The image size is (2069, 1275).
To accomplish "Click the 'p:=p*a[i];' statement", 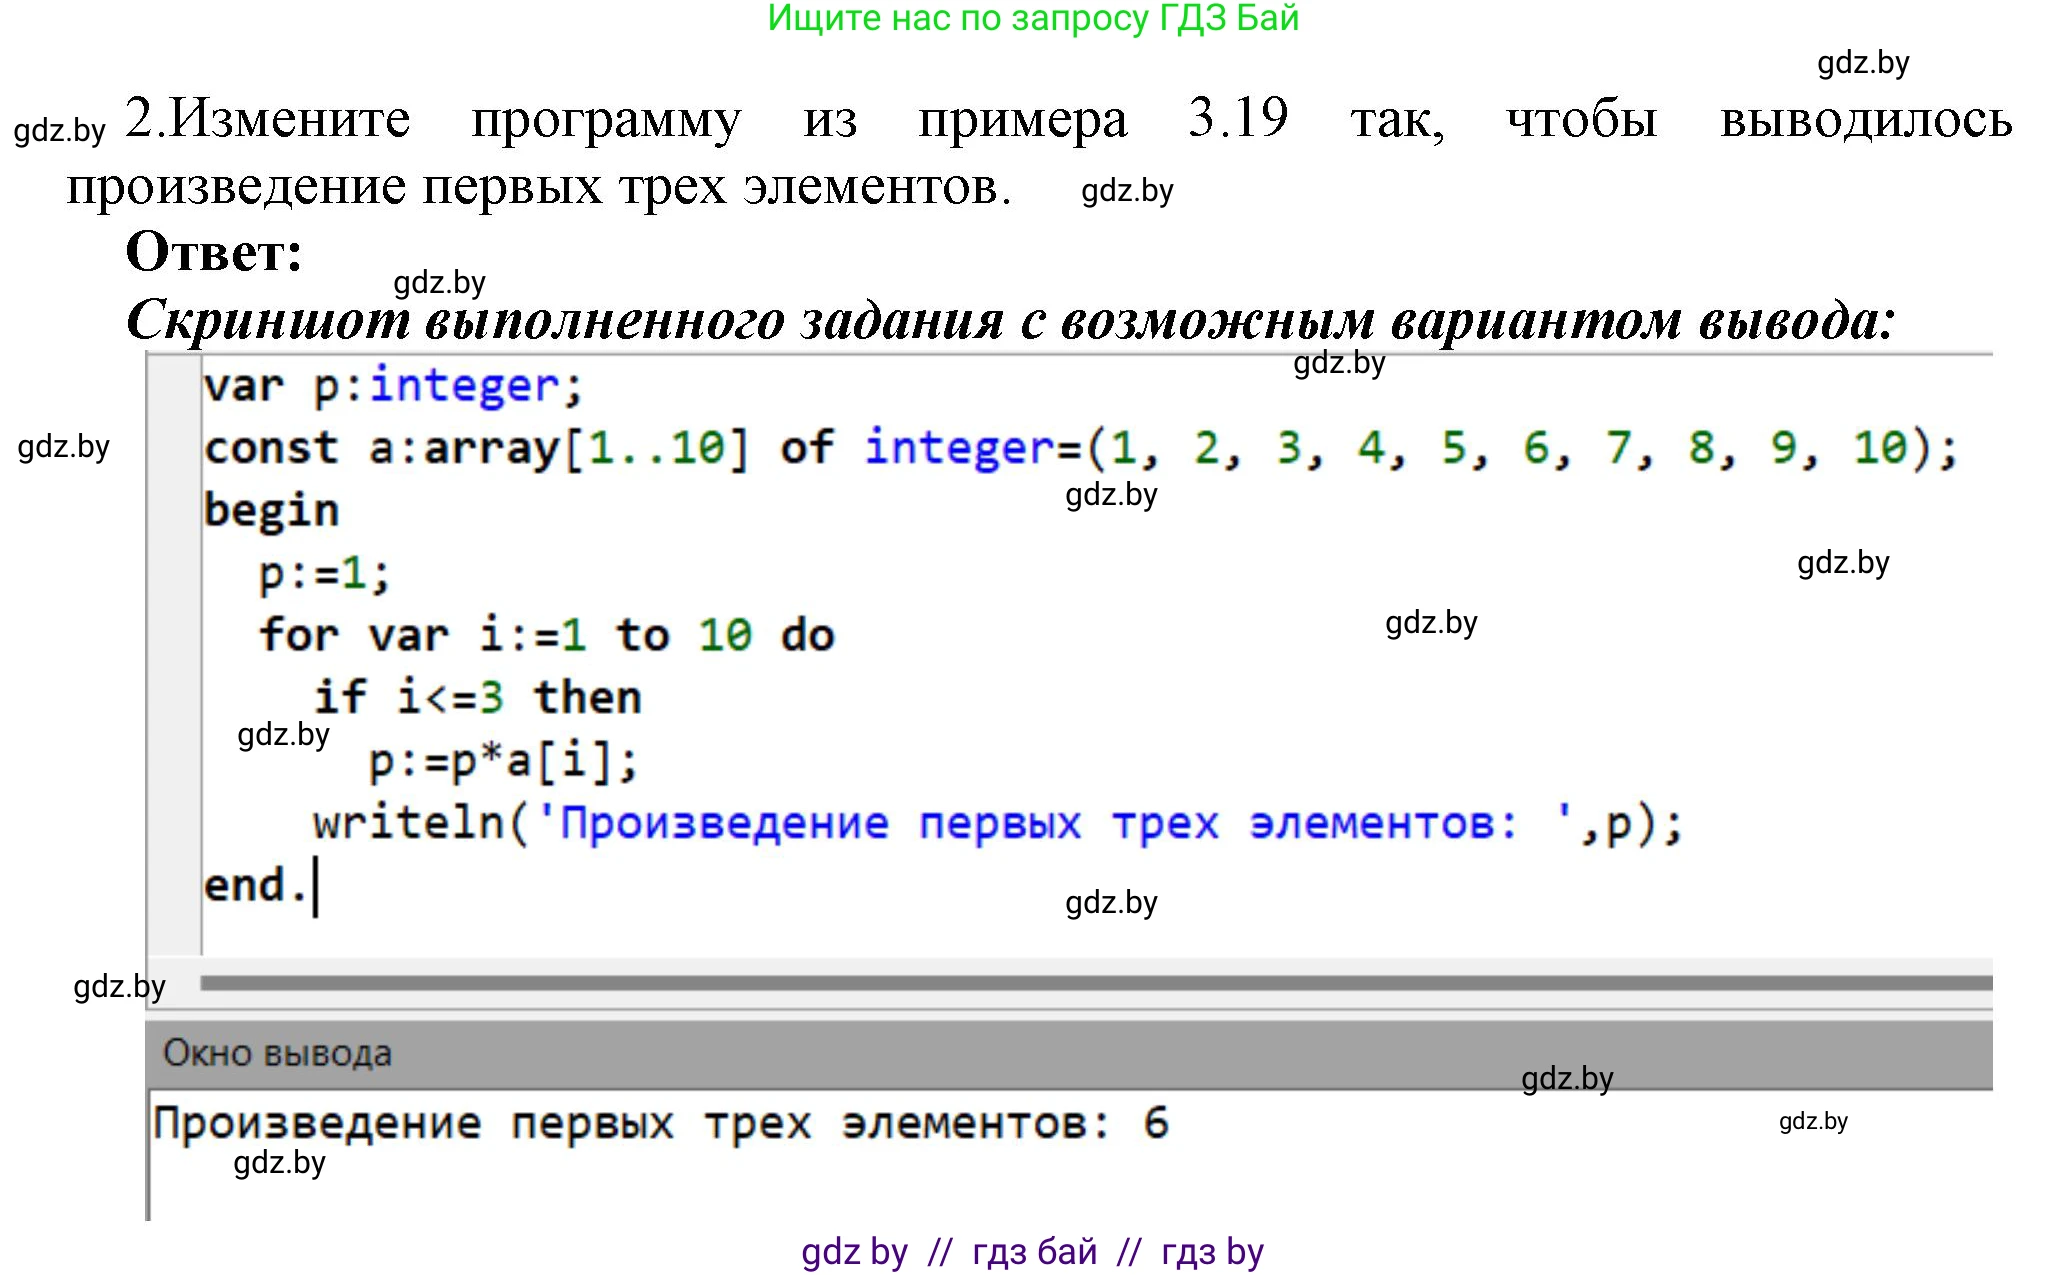I will (502, 761).
